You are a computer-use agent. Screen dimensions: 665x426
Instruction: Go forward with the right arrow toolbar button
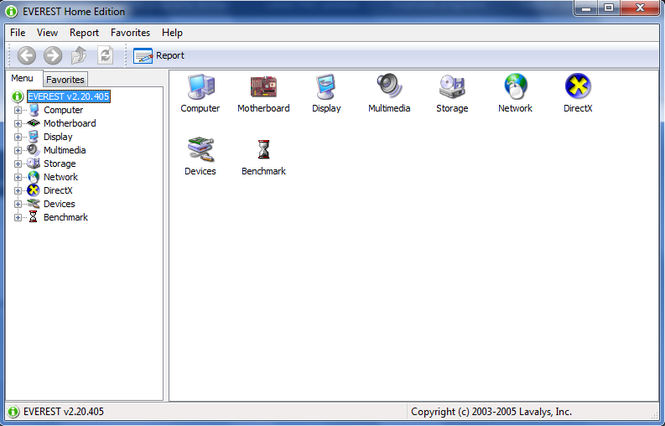[53, 56]
